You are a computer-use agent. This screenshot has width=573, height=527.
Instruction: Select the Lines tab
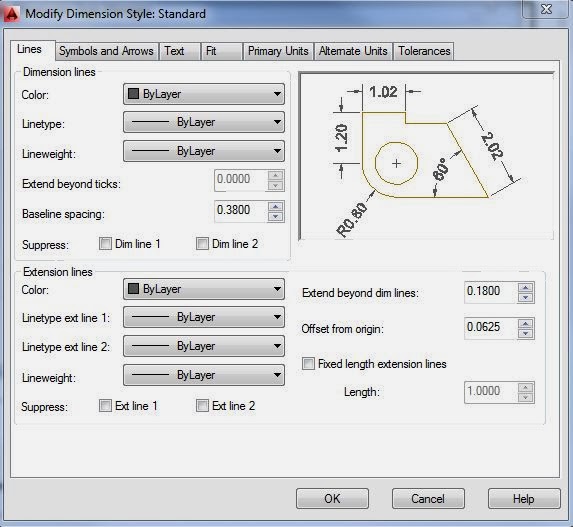(x=32, y=50)
